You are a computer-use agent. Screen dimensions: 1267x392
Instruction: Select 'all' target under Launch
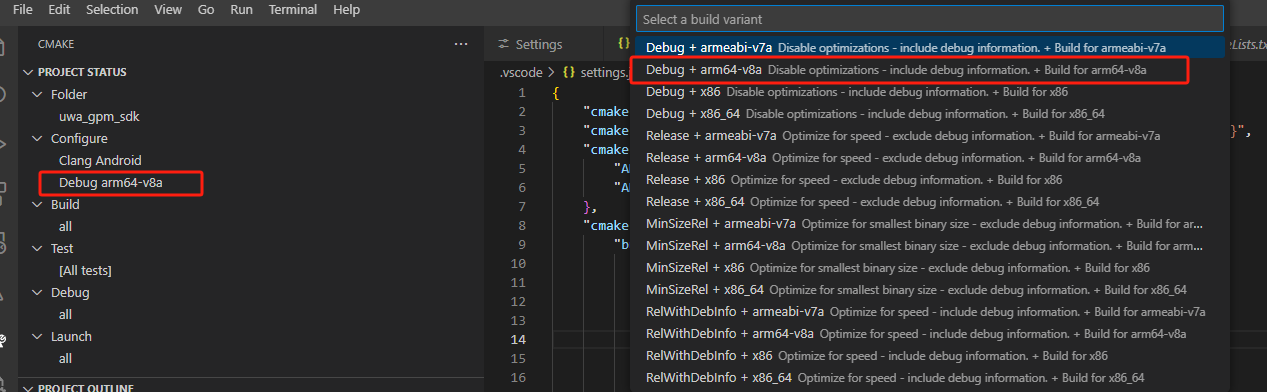(x=66, y=358)
